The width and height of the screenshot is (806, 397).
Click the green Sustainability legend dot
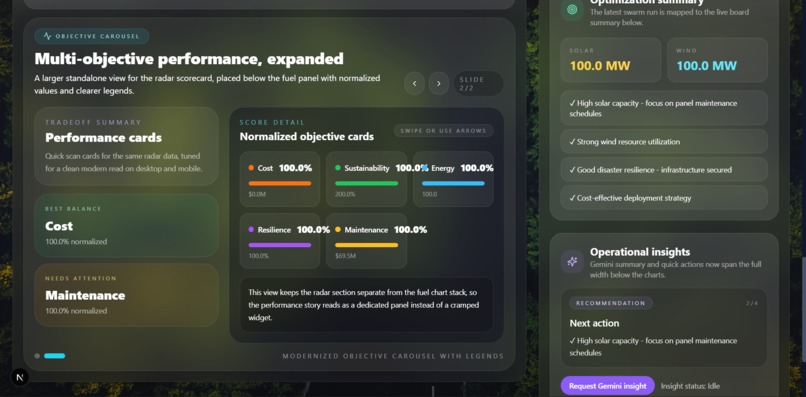(x=338, y=168)
